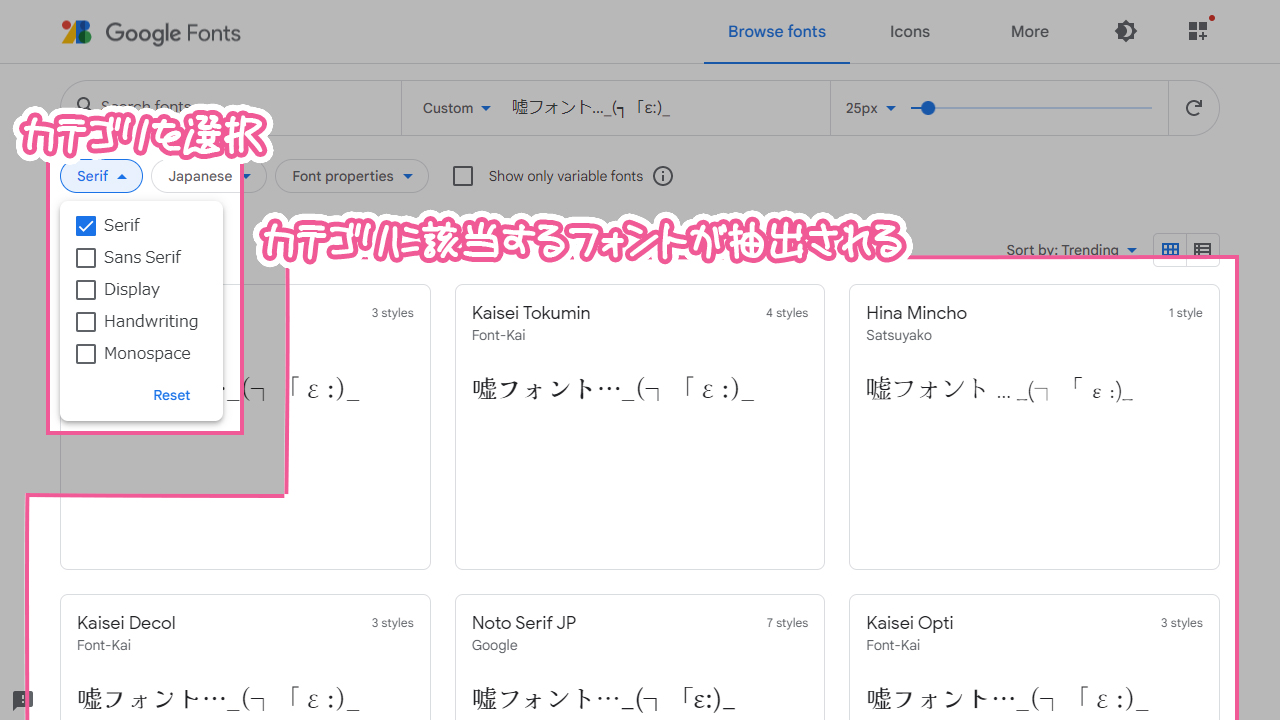Check the Handwriting checkbox
1280x720 pixels.
pos(86,321)
